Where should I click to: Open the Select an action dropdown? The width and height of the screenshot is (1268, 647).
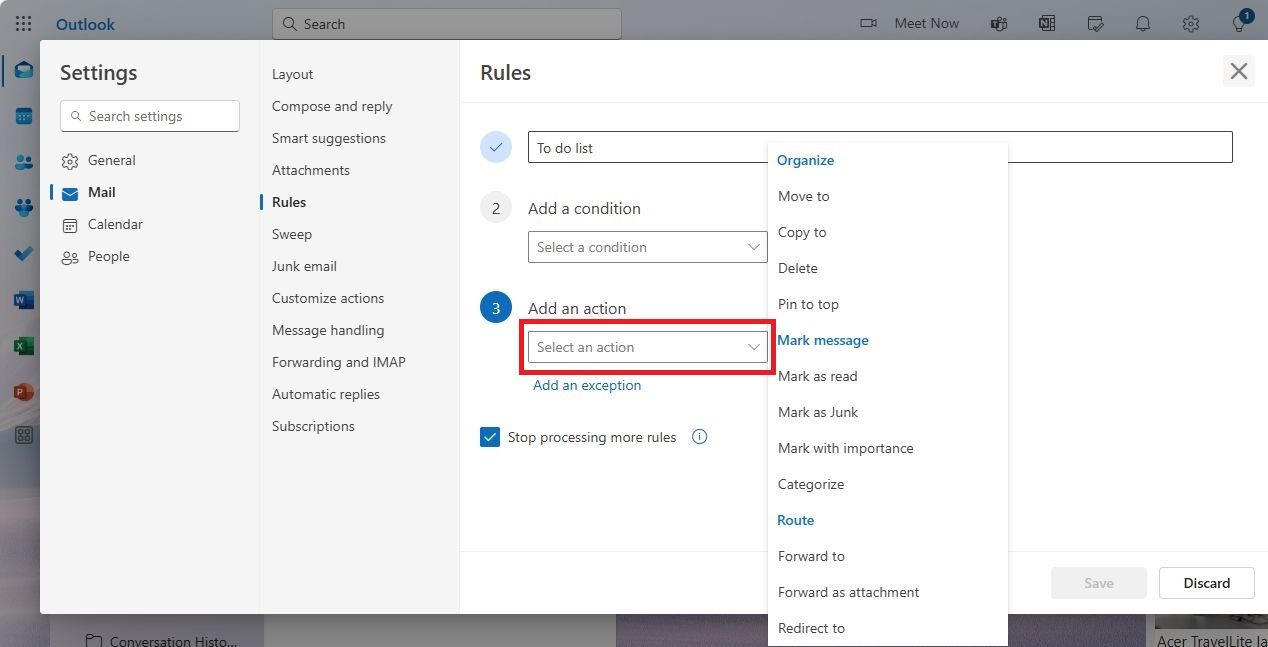(647, 347)
